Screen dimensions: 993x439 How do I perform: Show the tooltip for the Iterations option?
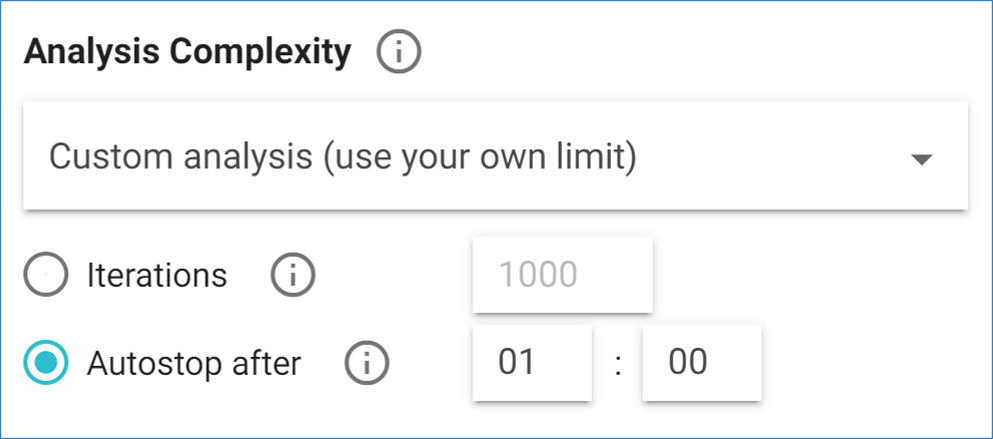tap(293, 275)
